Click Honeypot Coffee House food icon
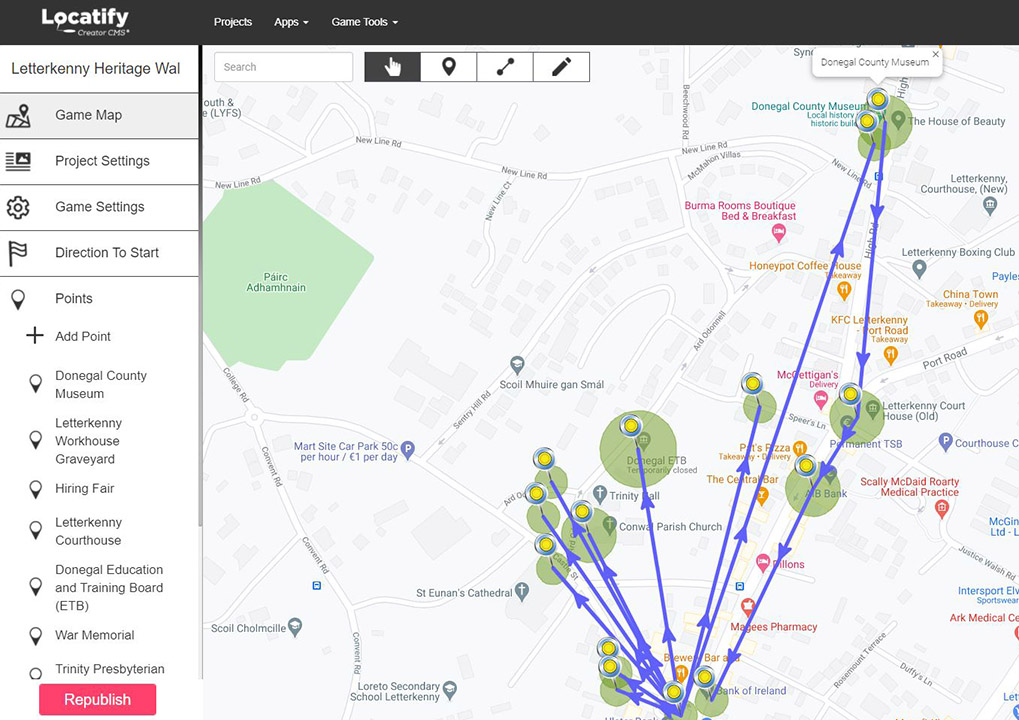1019x720 pixels. 844,290
